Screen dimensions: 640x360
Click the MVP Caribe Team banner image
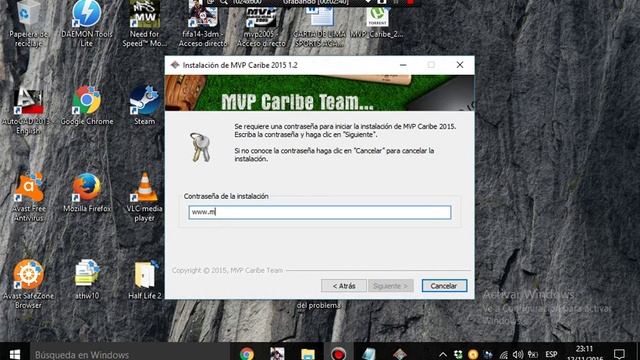pos(320,93)
